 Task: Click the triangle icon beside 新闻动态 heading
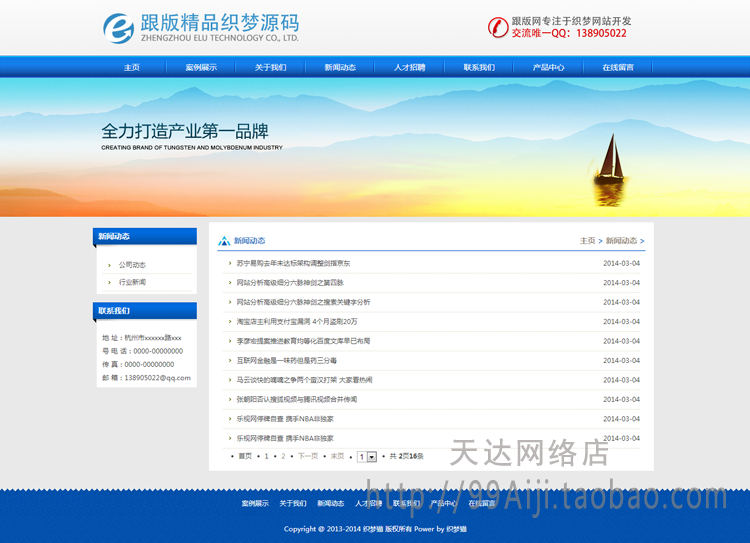click(224, 241)
